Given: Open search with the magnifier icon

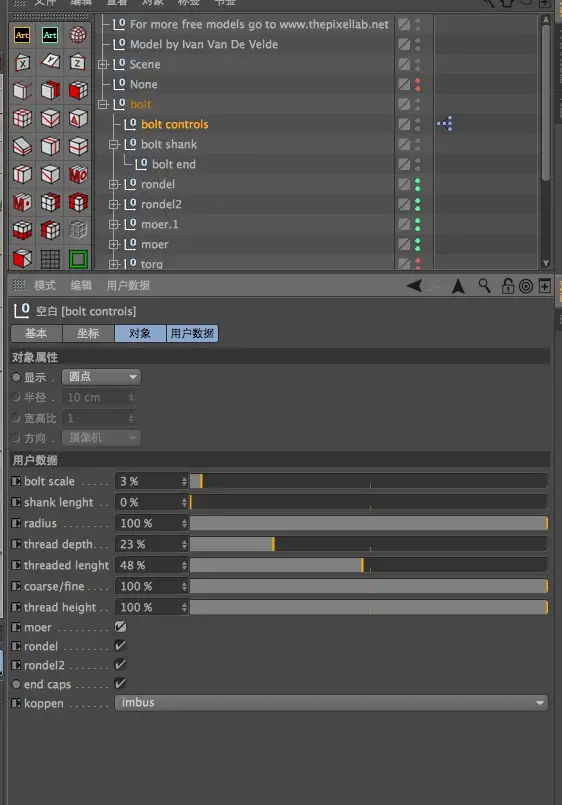Looking at the screenshot, I should 484,285.
